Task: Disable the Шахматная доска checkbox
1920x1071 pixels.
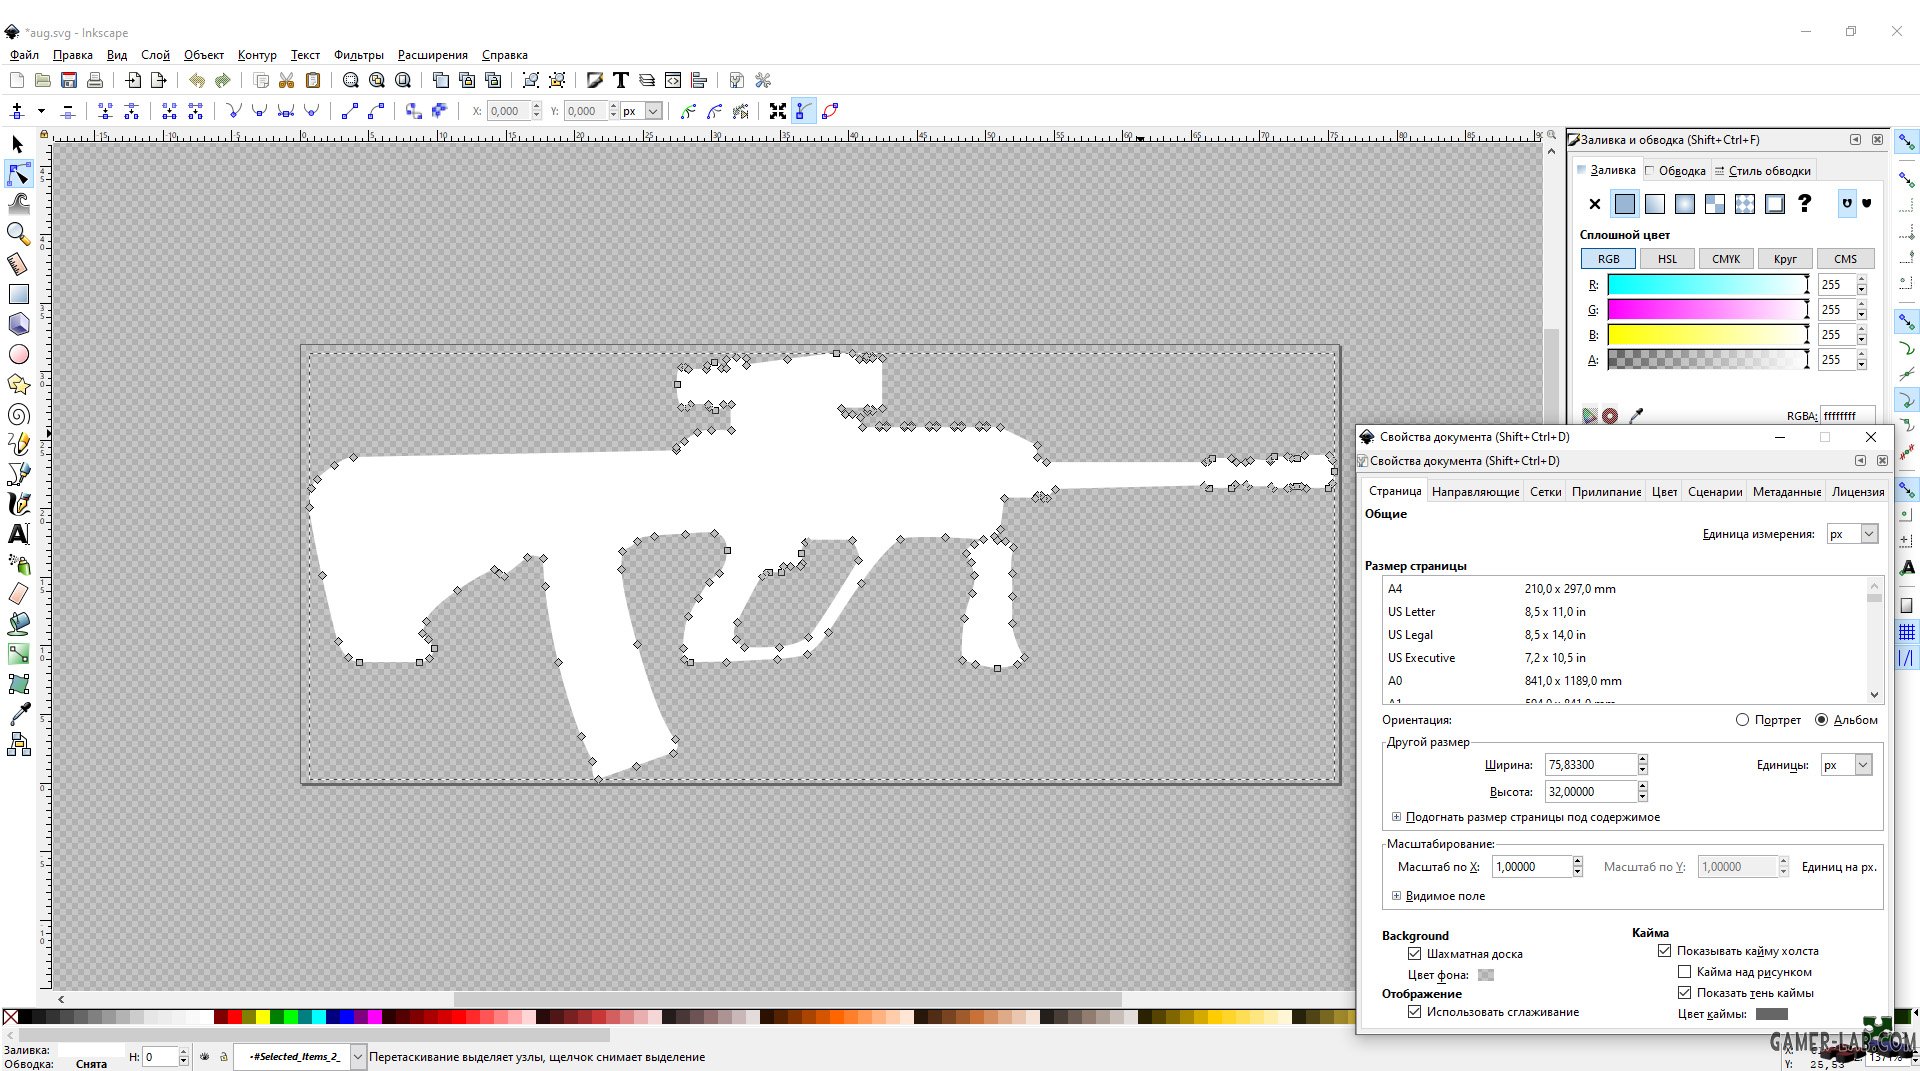Action: pyautogui.click(x=1415, y=953)
